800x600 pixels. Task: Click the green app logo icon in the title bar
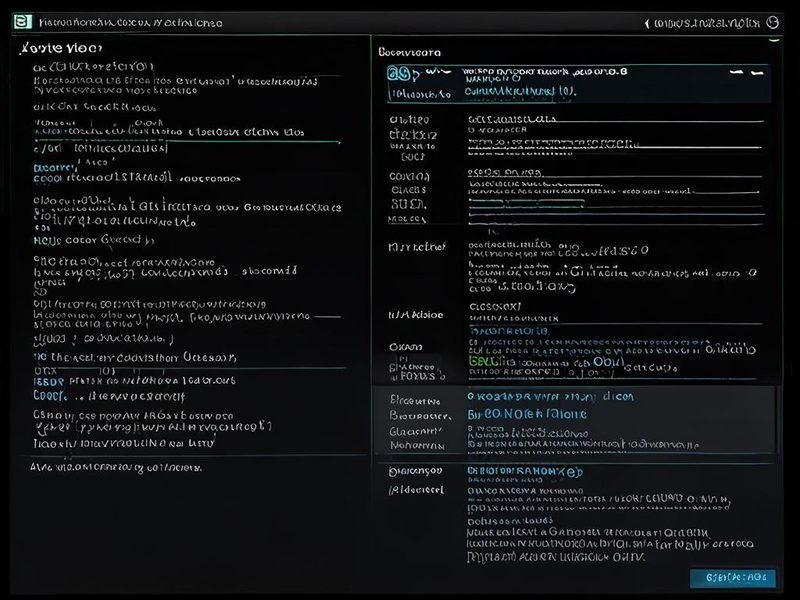[x=22, y=22]
